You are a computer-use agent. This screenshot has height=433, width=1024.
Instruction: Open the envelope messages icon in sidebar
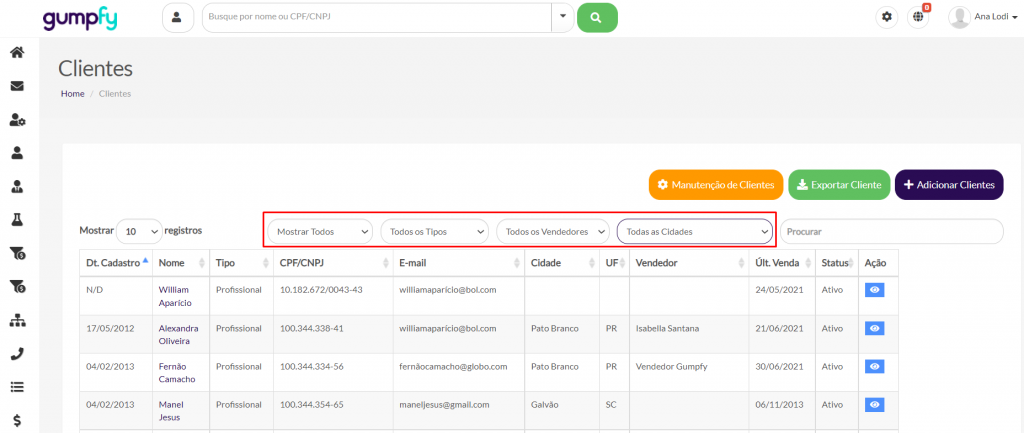point(17,86)
